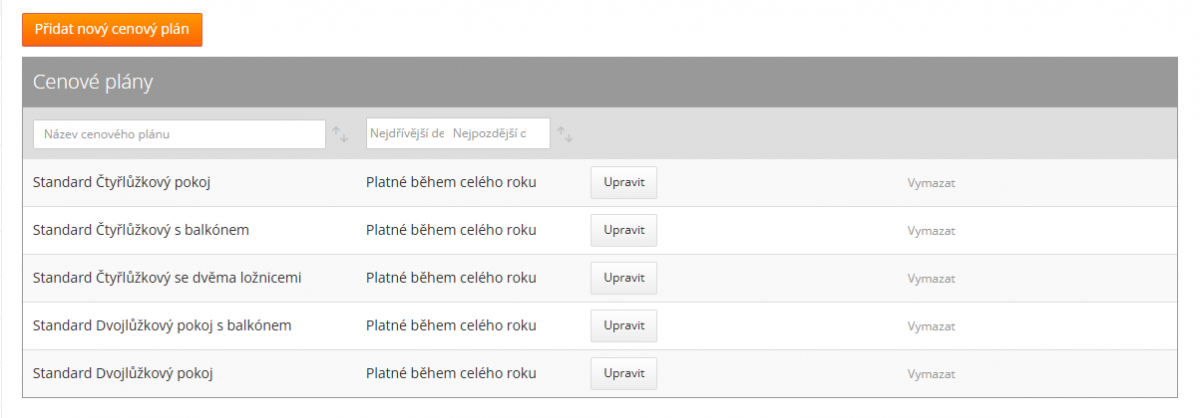This screenshot has height=418, width=1200.
Task: Type in the 'Název cenového plánu' field
Action: (x=179, y=134)
